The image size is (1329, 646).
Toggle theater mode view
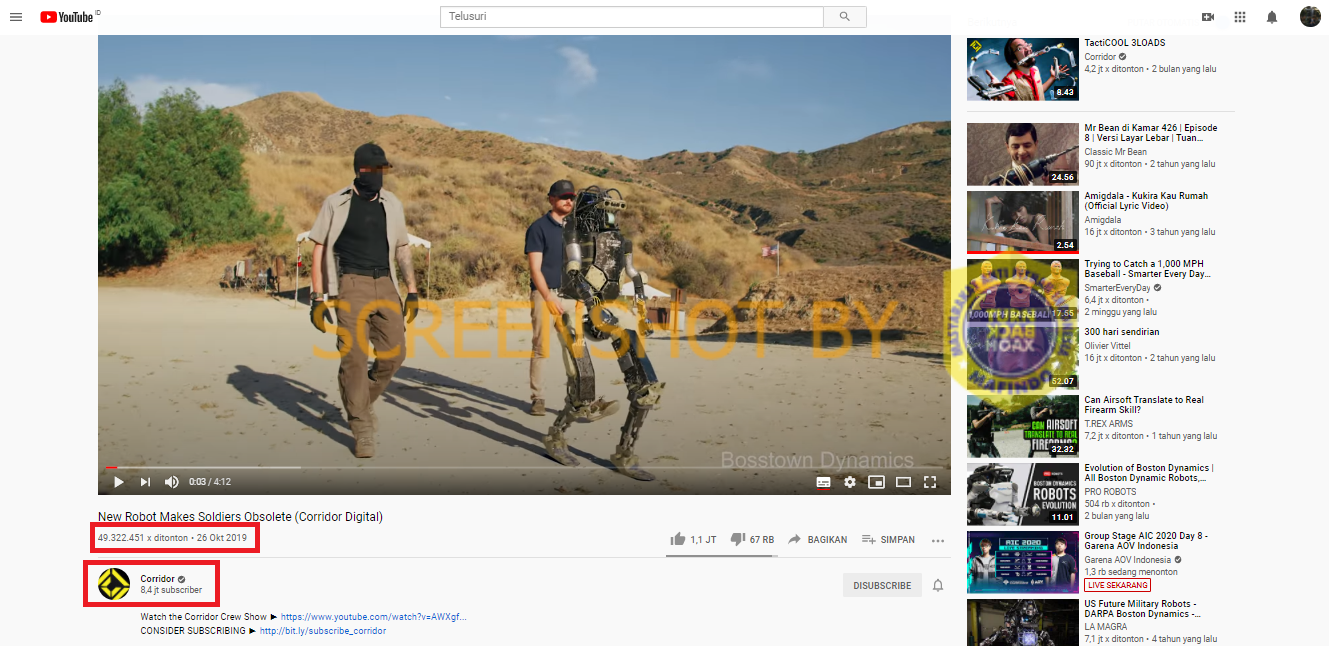pos(903,482)
